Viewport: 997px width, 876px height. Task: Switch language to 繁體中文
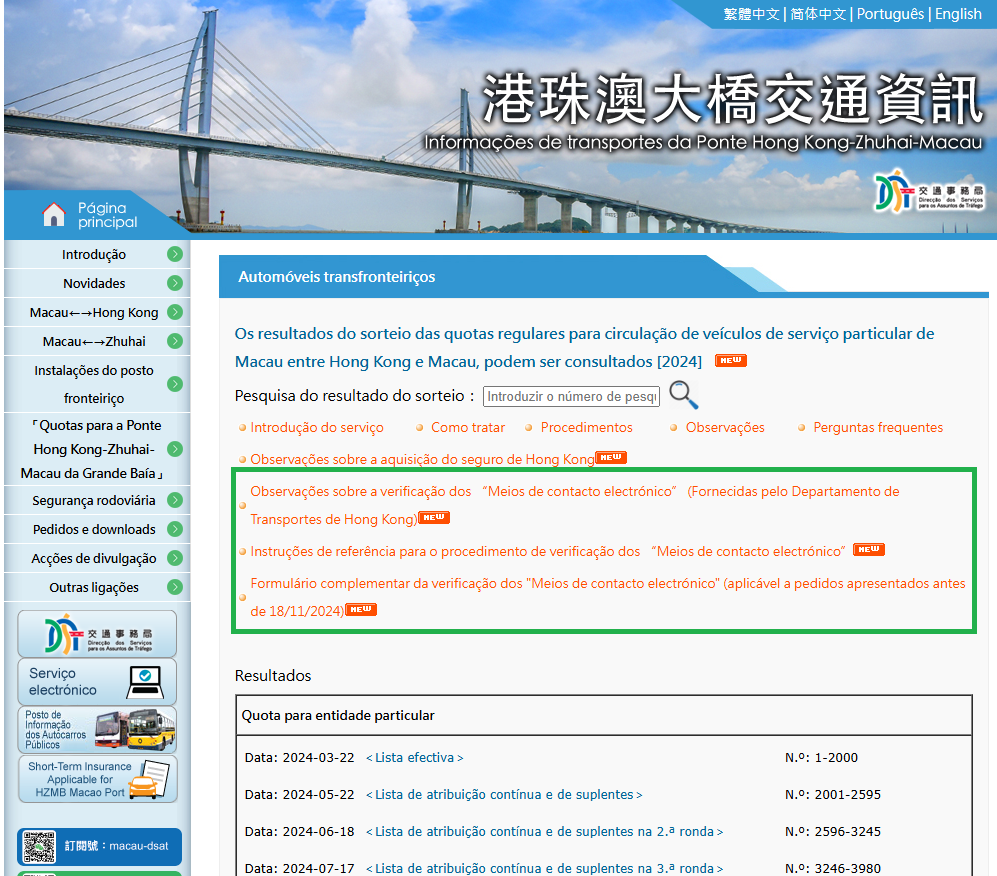[751, 14]
